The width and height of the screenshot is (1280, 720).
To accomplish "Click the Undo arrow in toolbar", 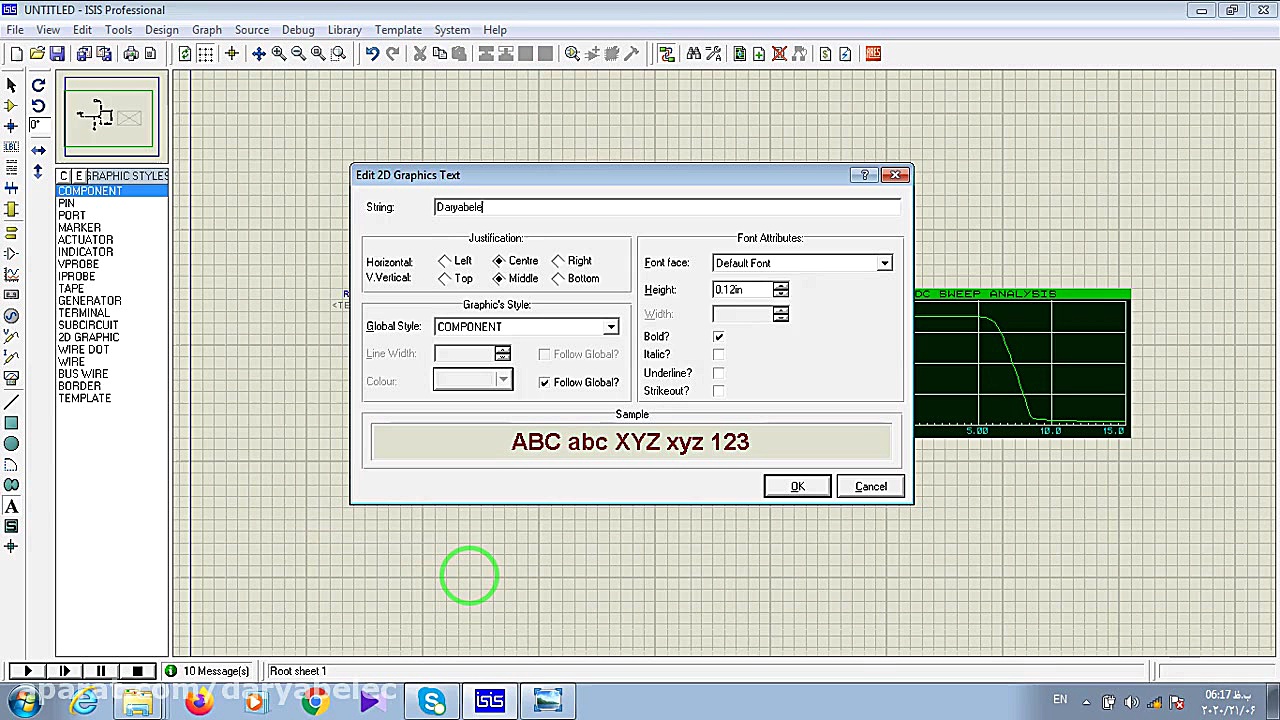I will click(372, 54).
